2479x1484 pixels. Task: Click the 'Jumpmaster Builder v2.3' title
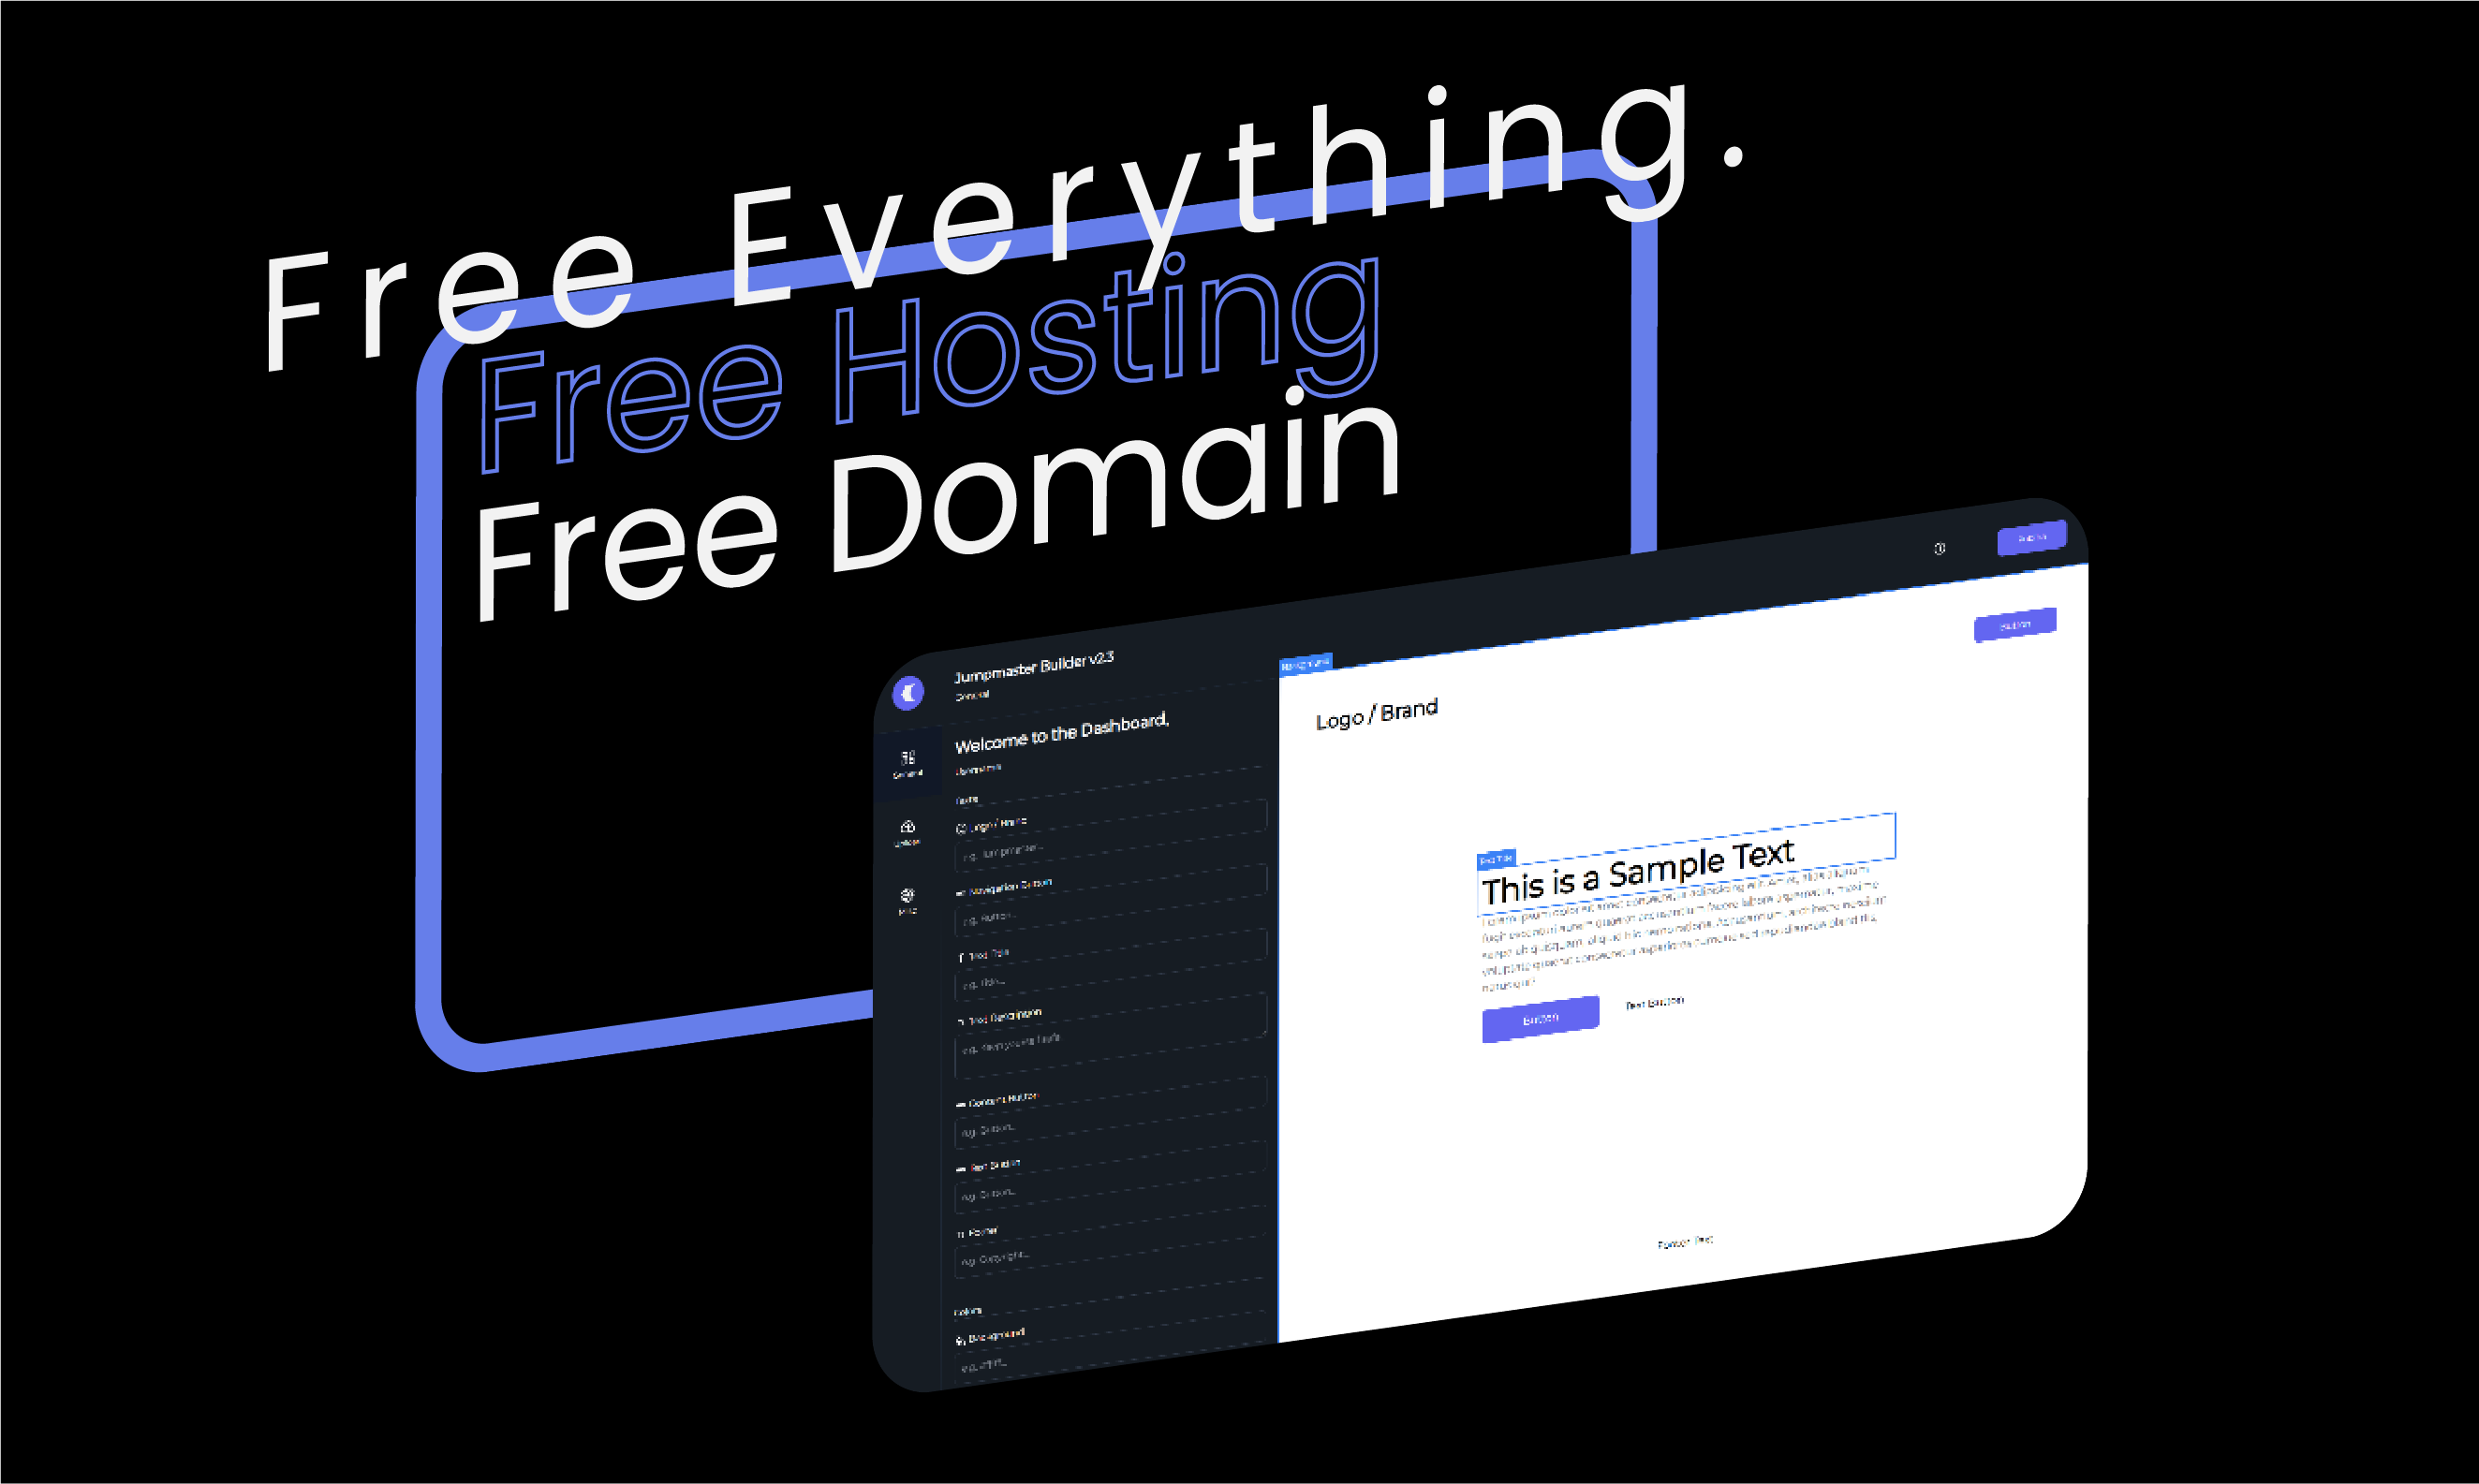[1034, 667]
